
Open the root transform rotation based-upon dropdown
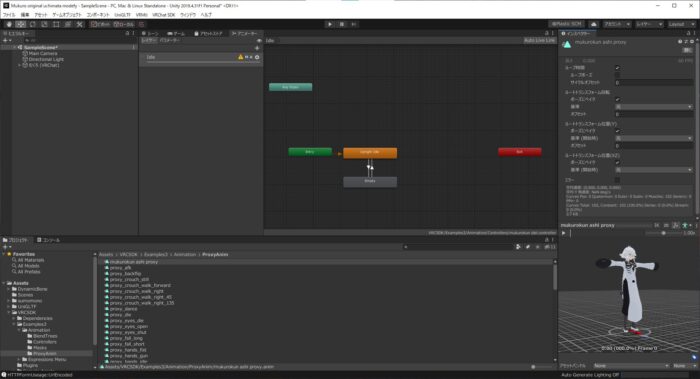click(654, 107)
